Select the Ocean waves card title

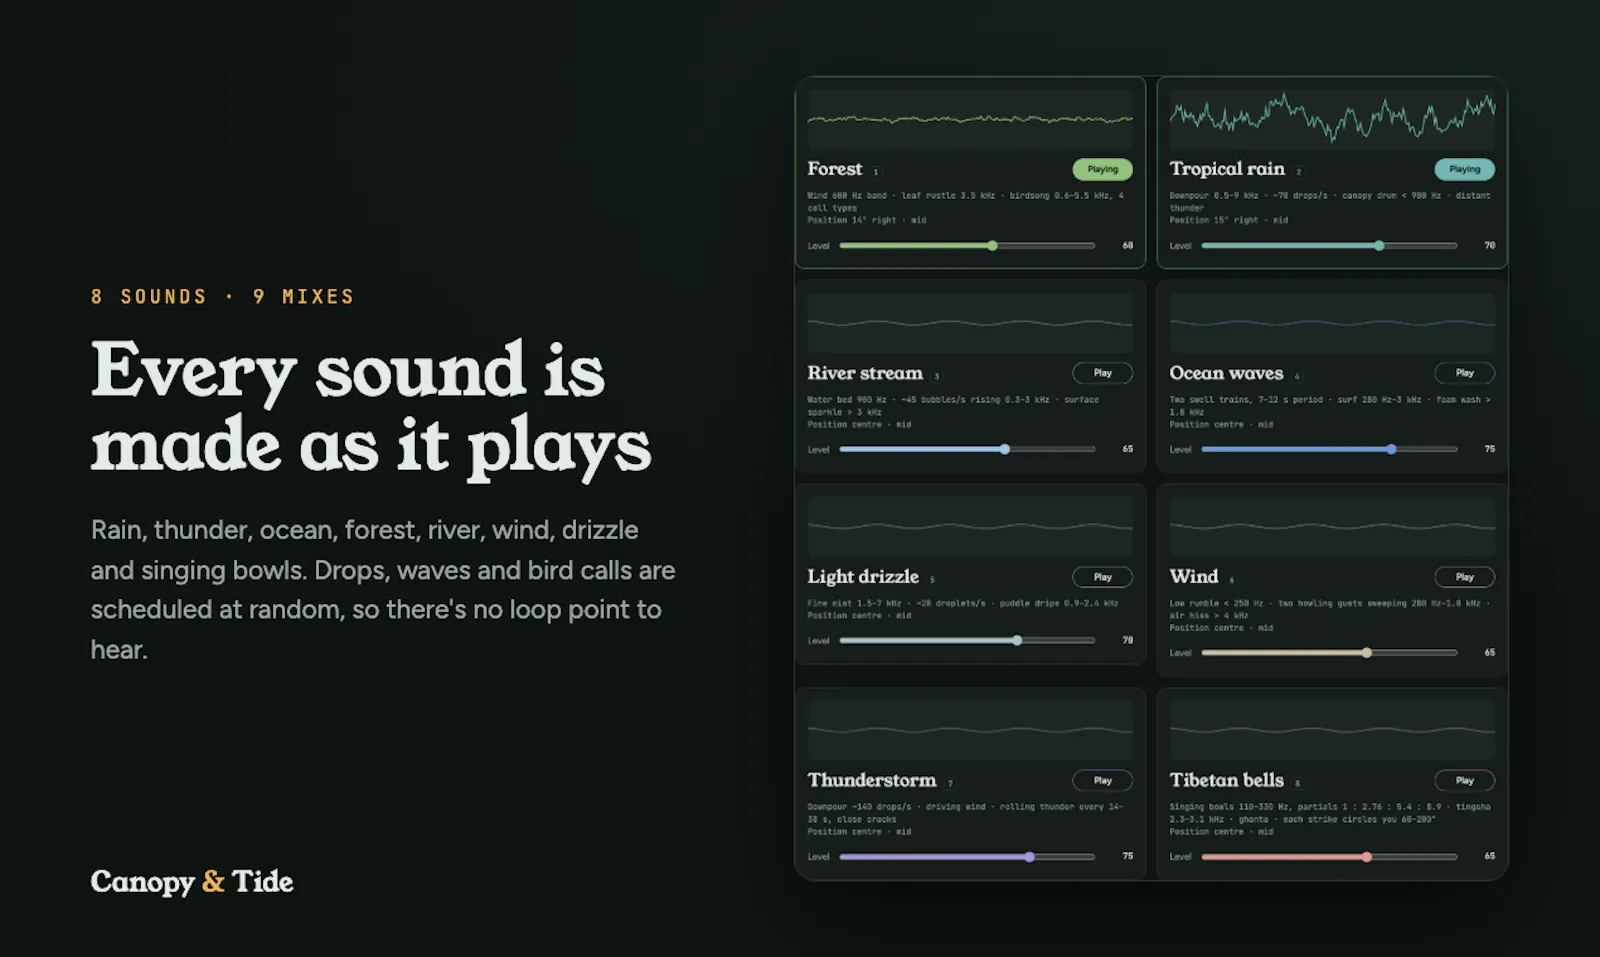click(x=1226, y=373)
